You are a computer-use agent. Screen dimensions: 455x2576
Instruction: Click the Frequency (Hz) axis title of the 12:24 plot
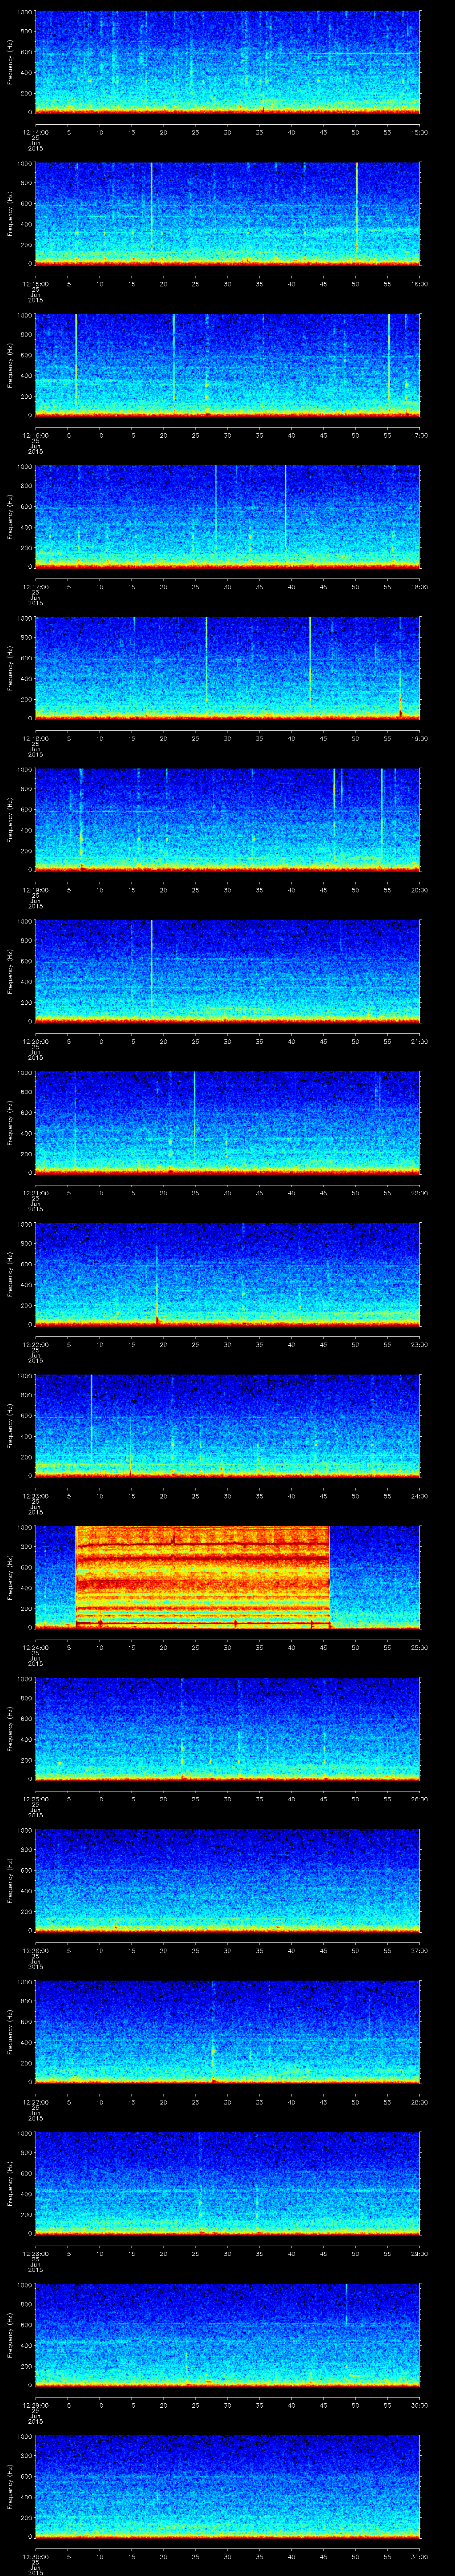click(10, 1577)
